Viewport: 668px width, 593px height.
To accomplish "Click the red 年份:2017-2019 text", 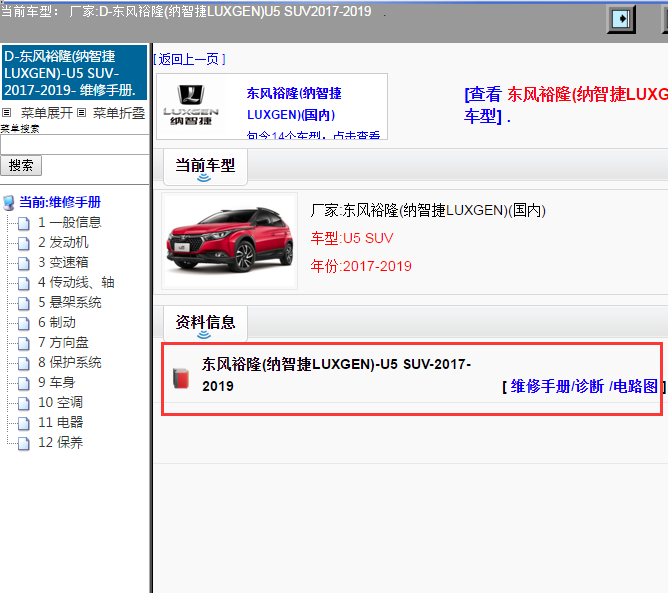I will click(x=361, y=266).
